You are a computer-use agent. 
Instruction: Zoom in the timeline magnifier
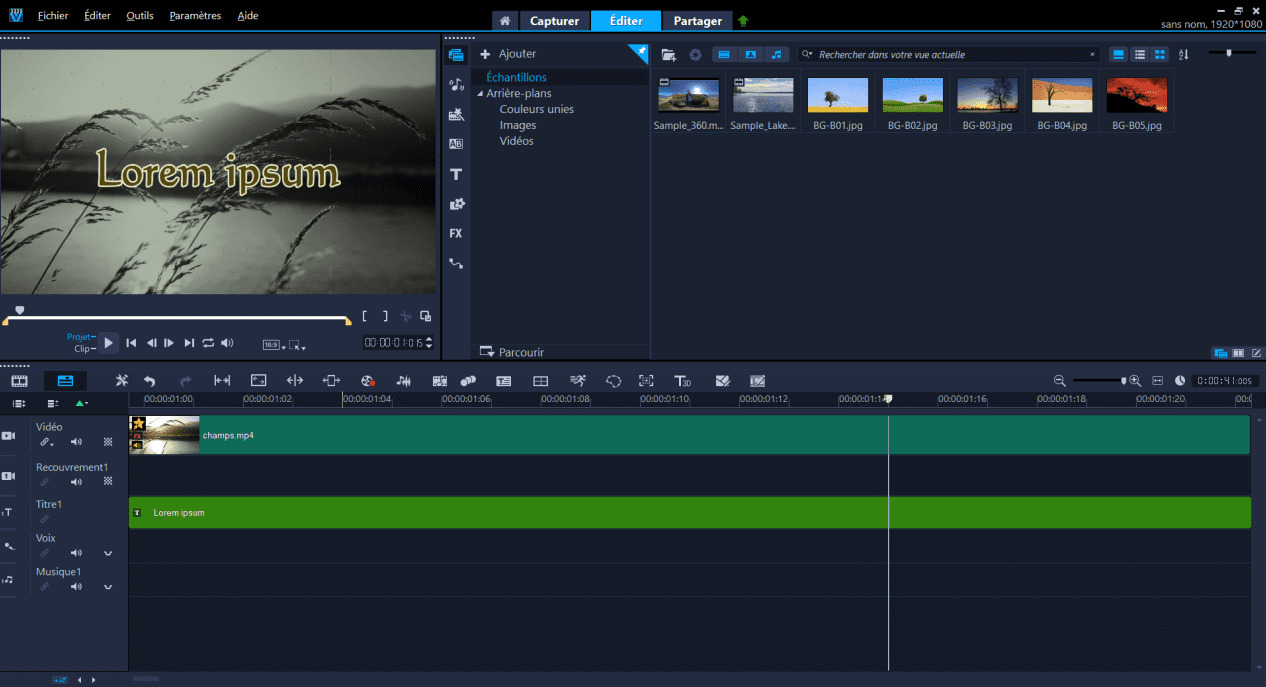[x=1135, y=381]
